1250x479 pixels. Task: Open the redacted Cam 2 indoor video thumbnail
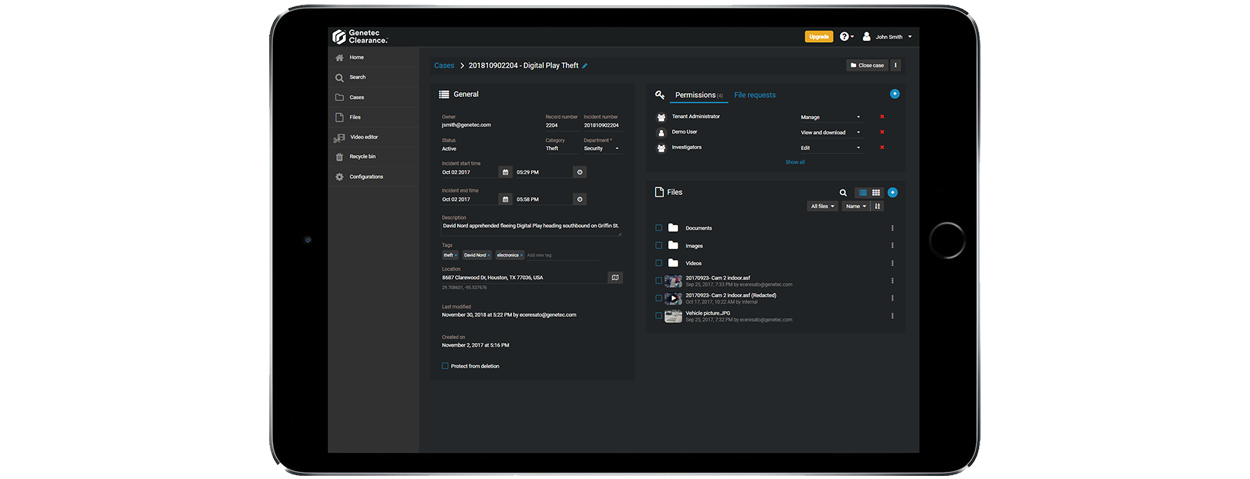(673, 298)
